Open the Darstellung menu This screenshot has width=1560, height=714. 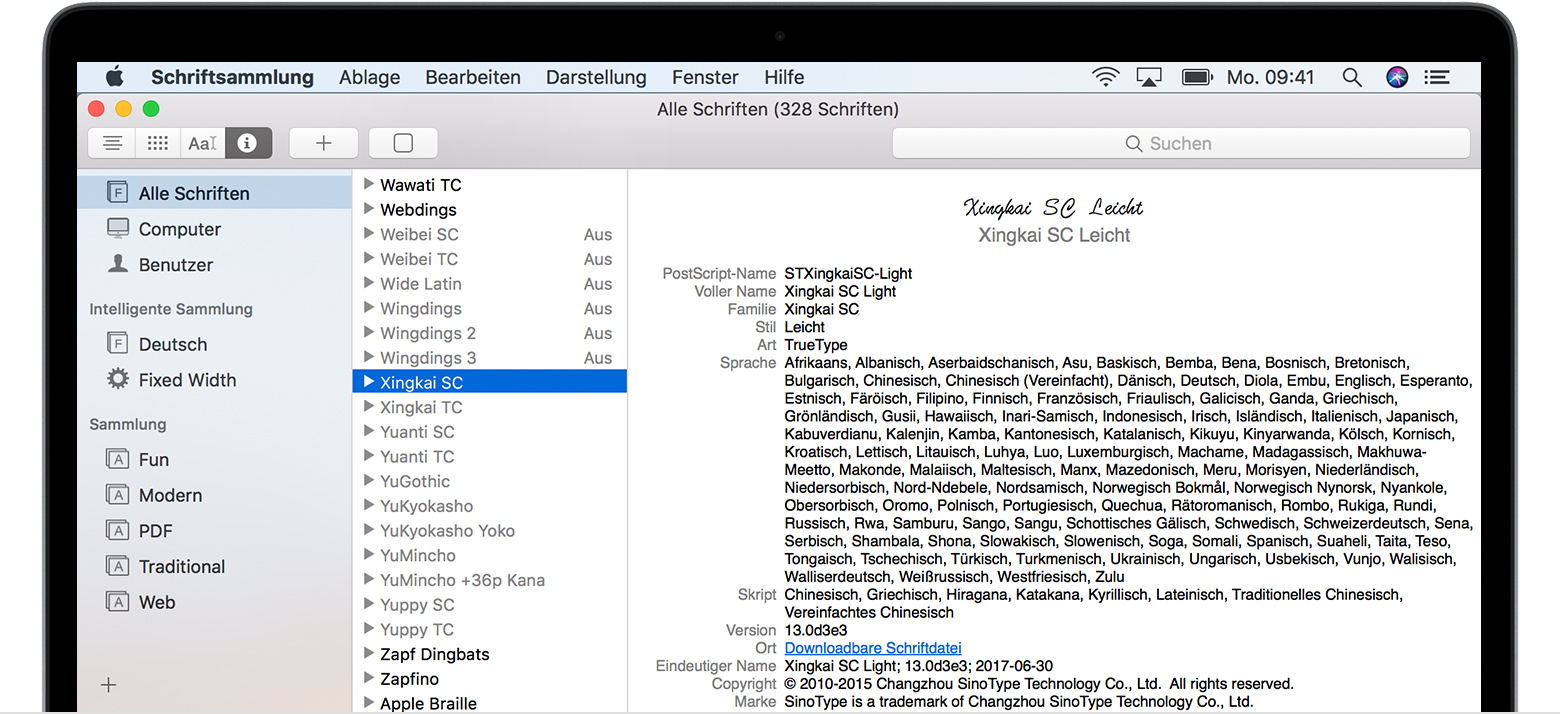(596, 77)
